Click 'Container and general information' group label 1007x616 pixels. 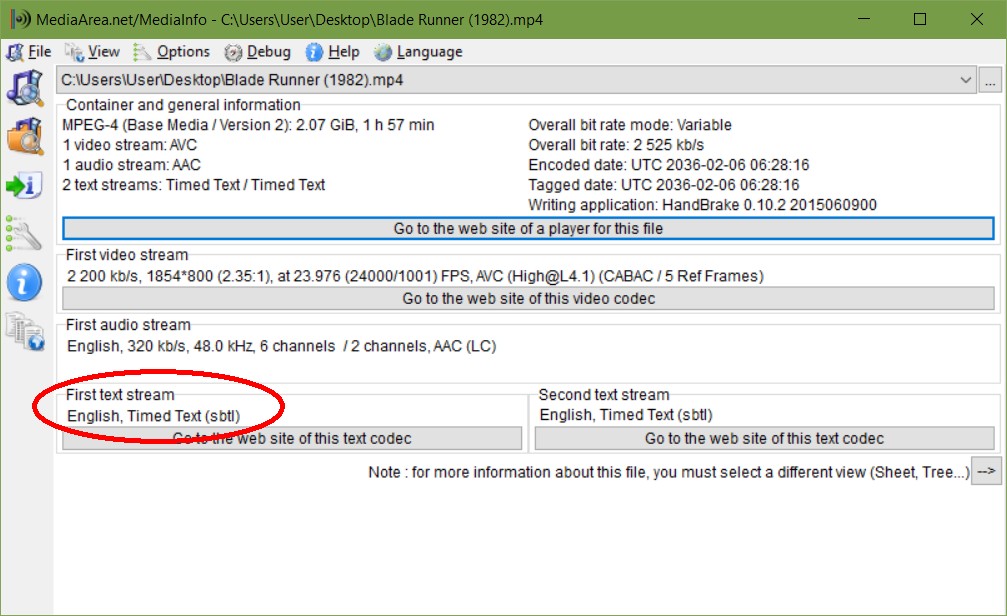[183, 105]
